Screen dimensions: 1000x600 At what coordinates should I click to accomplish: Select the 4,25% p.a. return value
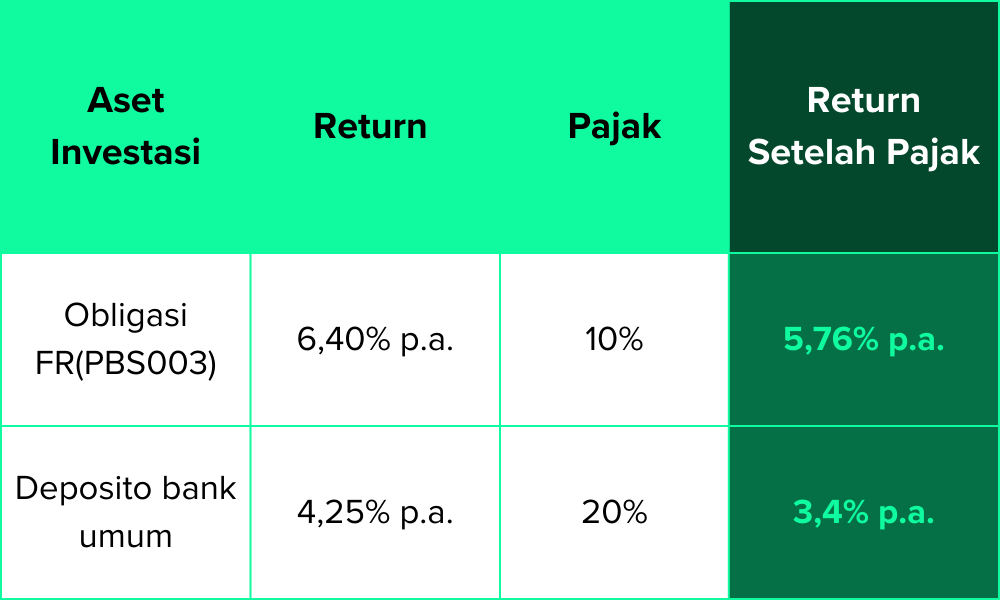pos(375,513)
